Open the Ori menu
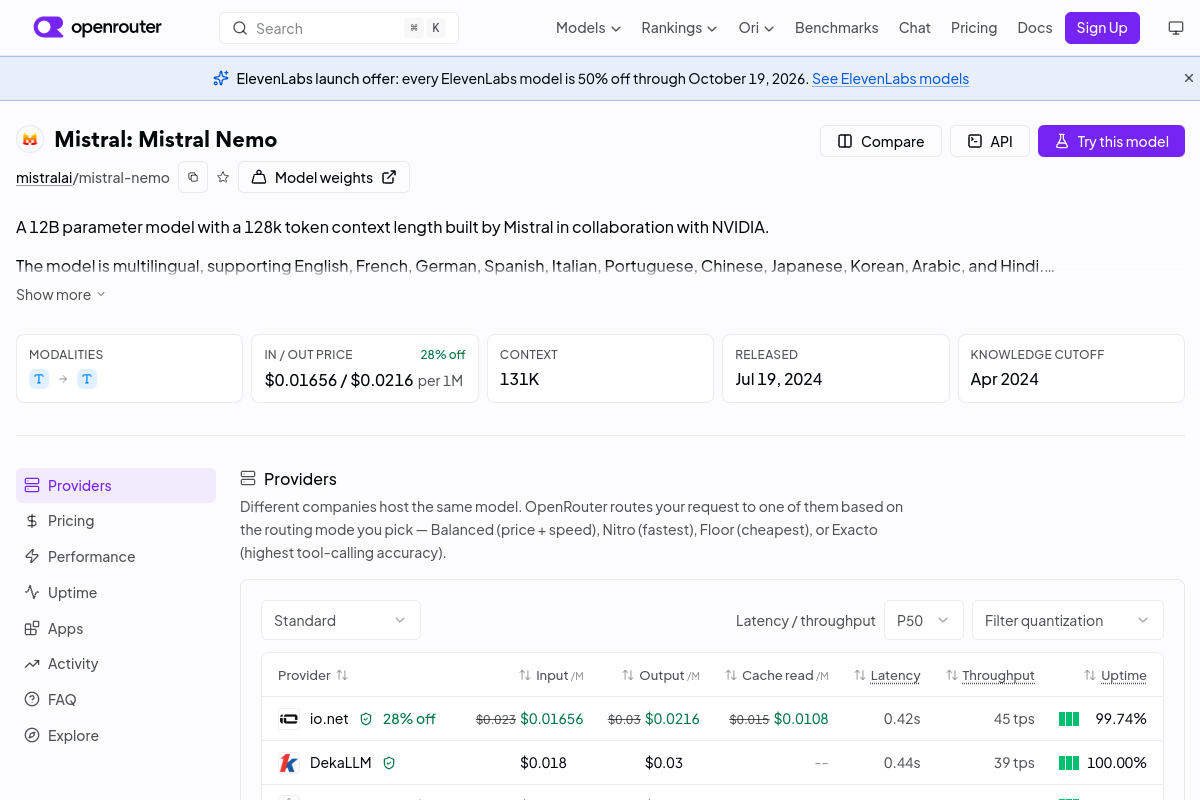Viewport: 1200px width, 800px height. click(756, 28)
